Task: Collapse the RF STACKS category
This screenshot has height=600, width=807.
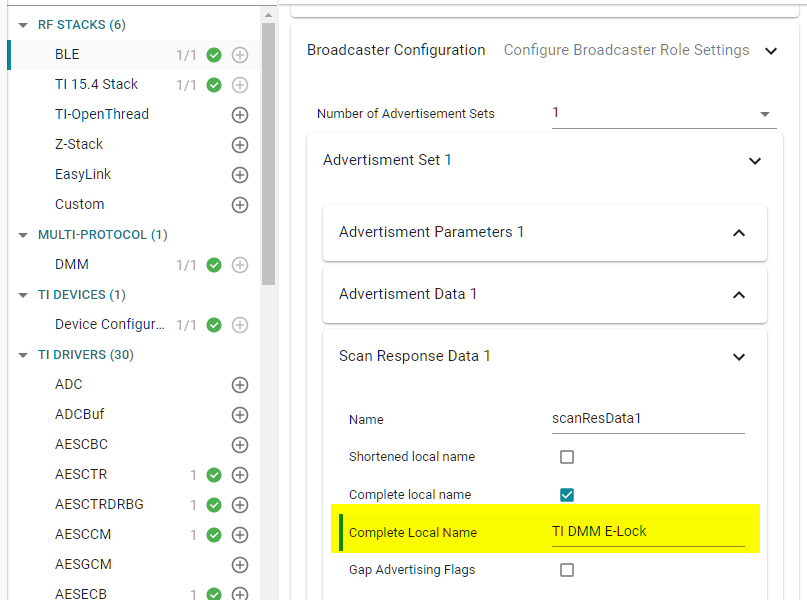Action: [x=24, y=25]
